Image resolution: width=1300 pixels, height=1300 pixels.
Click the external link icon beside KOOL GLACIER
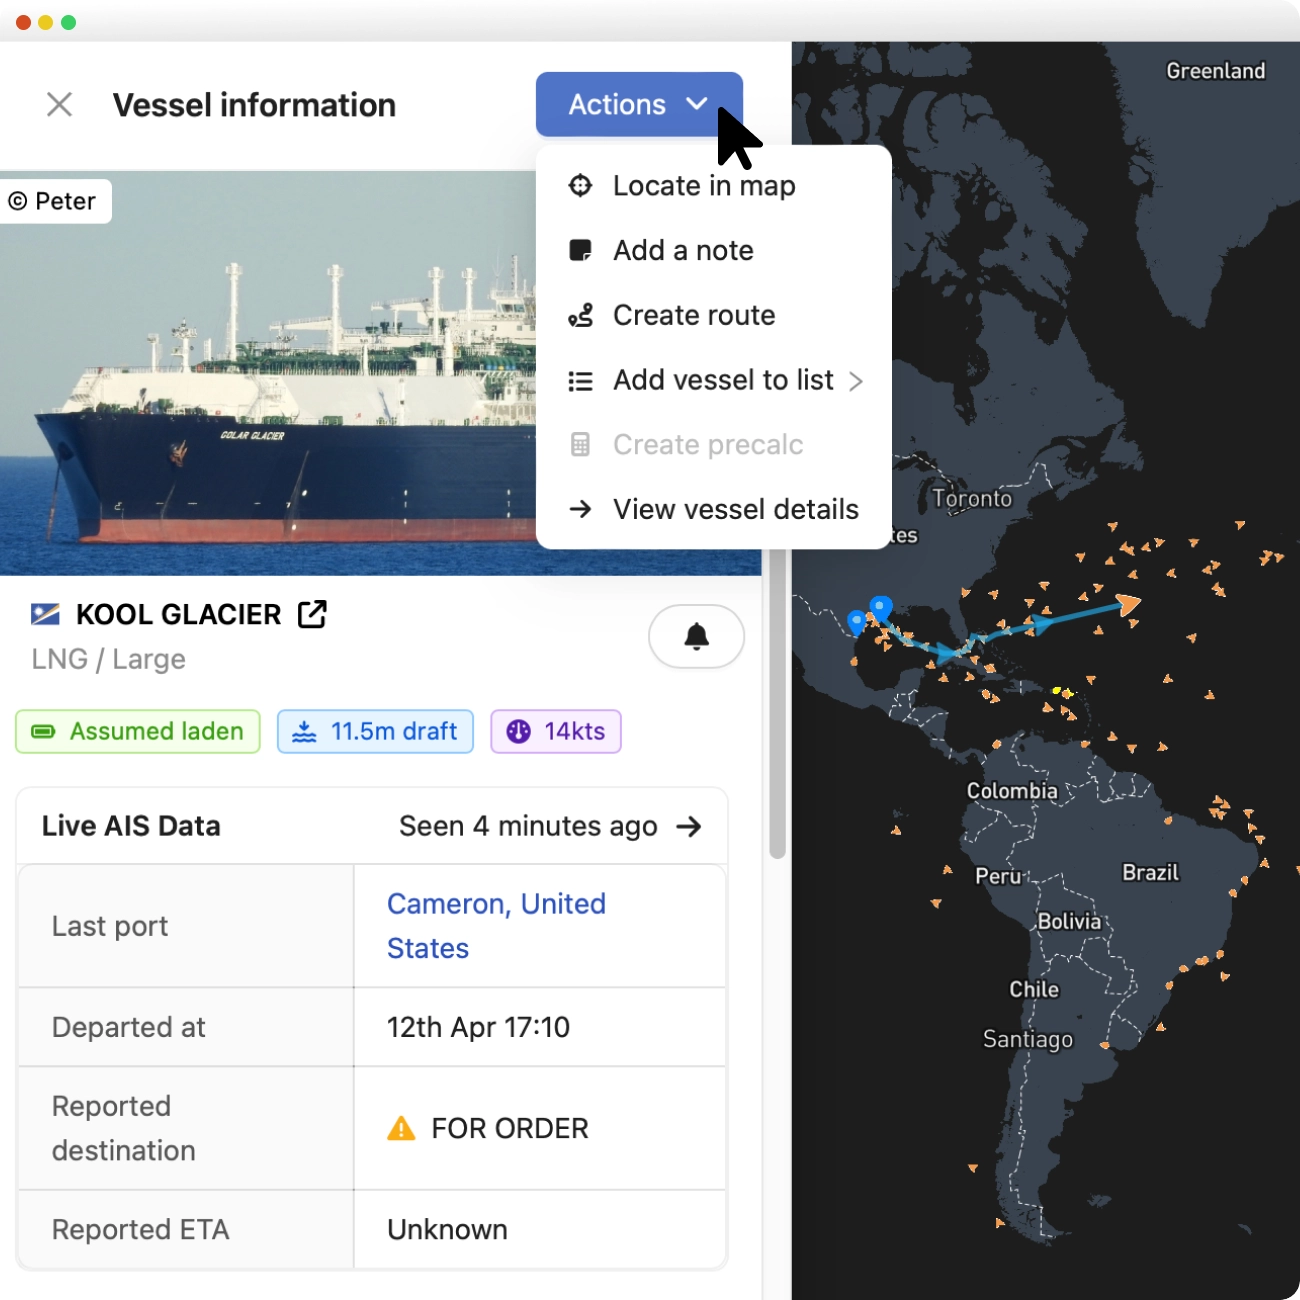tap(312, 614)
